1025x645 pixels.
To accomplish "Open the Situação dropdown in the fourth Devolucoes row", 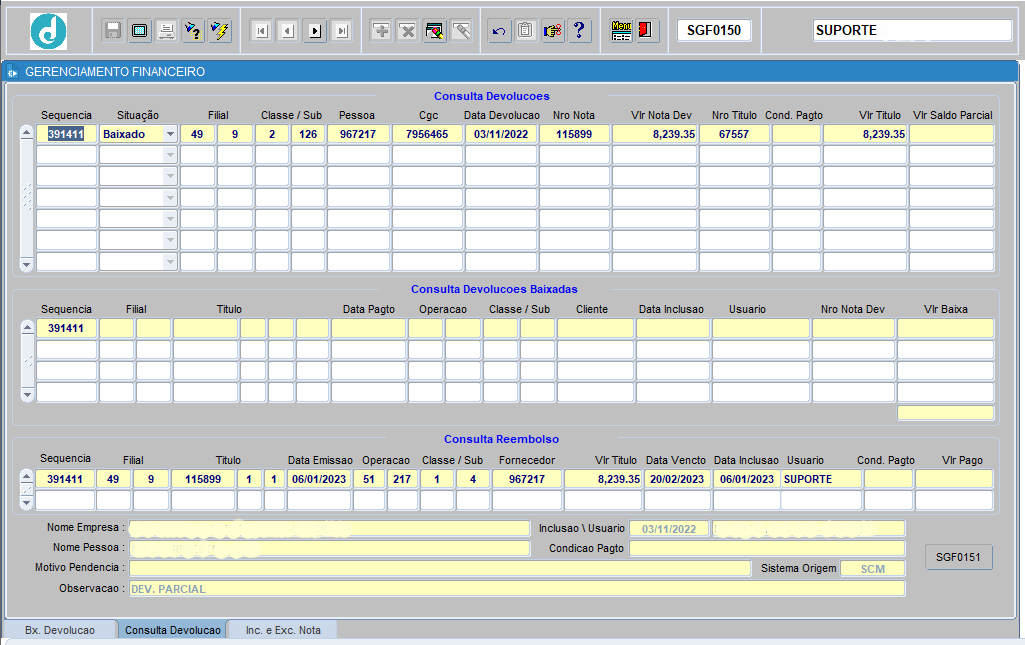I will 170,197.
